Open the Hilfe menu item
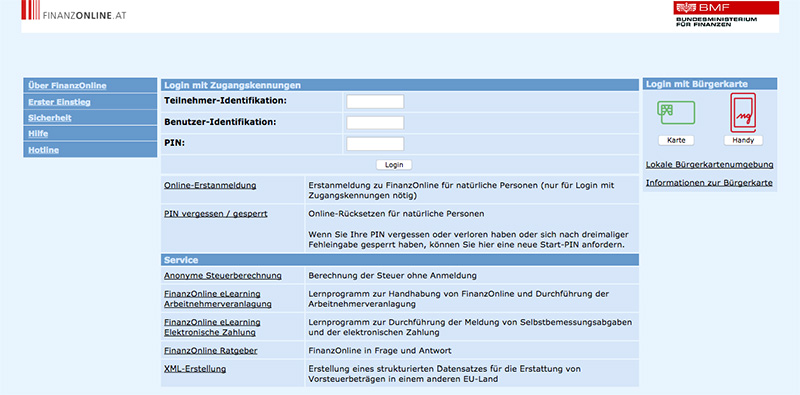800x395 pixels. coord(38,134)
